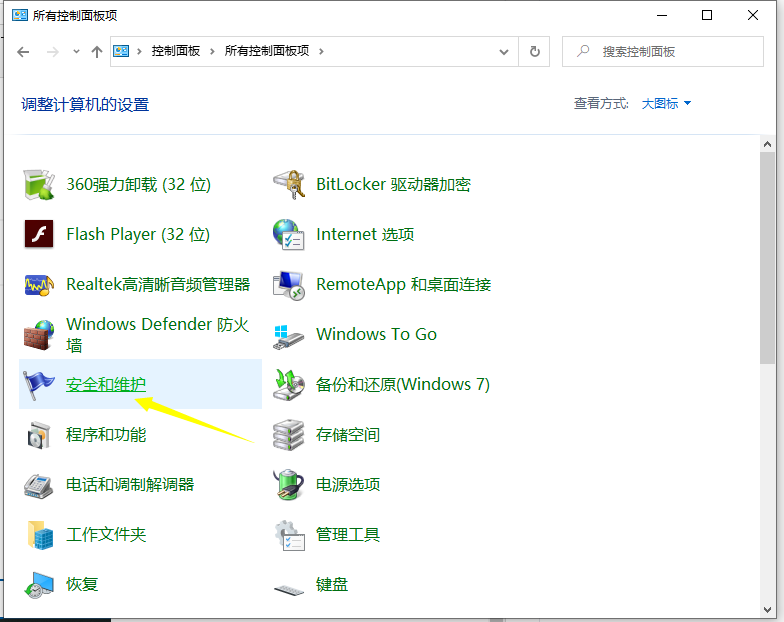Open the Flash Player red icon
The height and width of the screenshot is (622, 784).
click(39, 234)
